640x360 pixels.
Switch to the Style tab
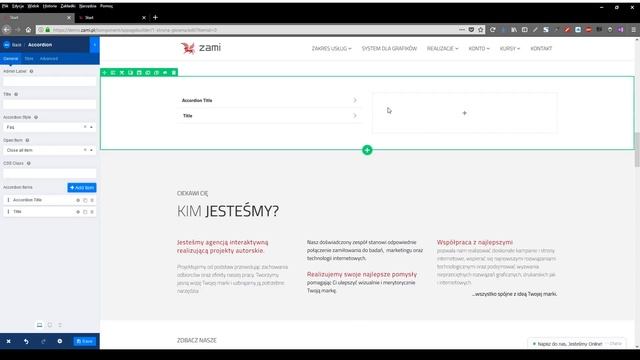point(29,59)
